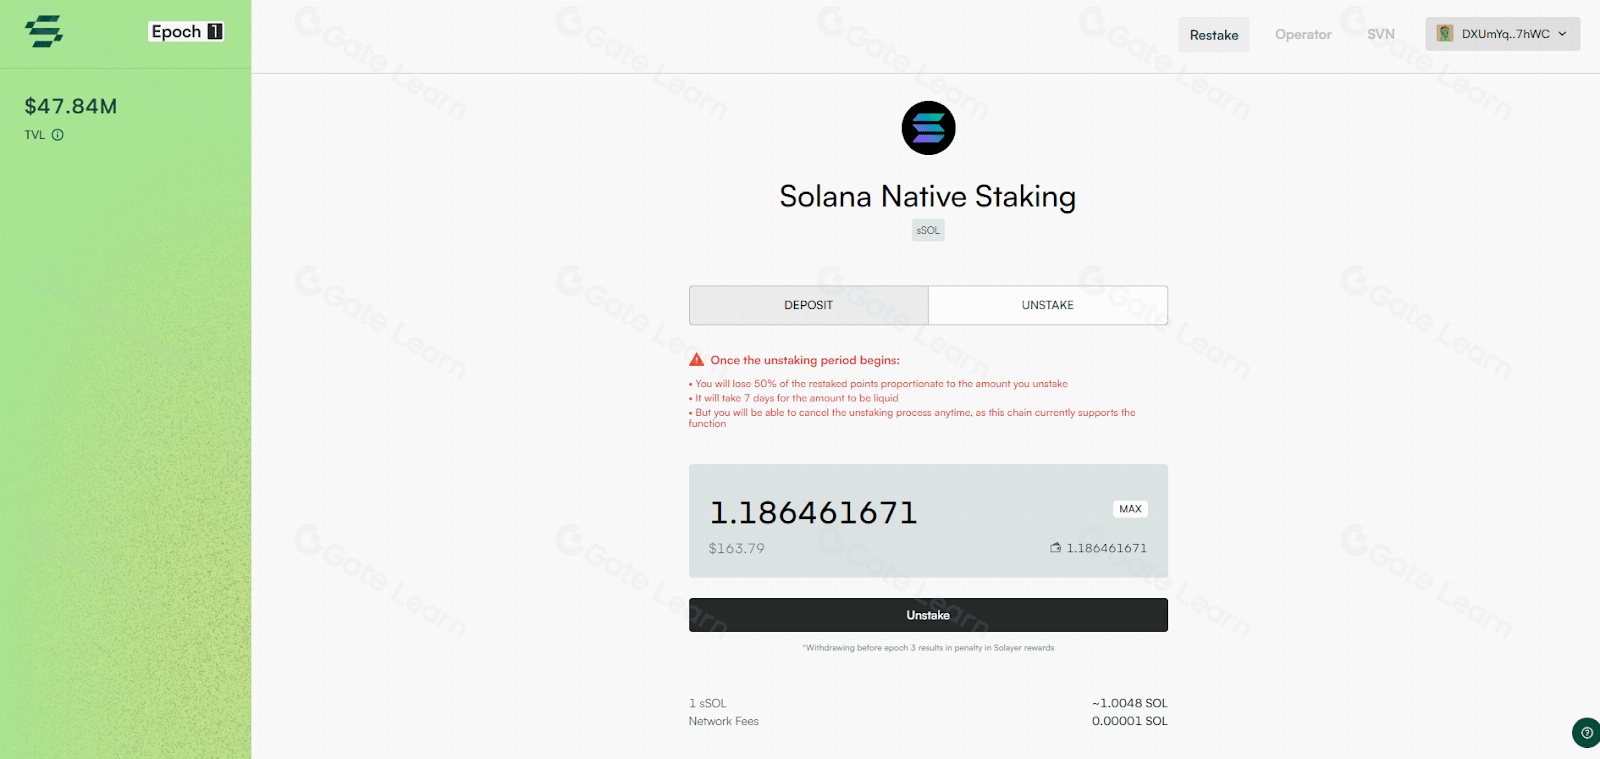Click the Solayer logo icon
This screenshot has width=1600, height=759.
43,32
